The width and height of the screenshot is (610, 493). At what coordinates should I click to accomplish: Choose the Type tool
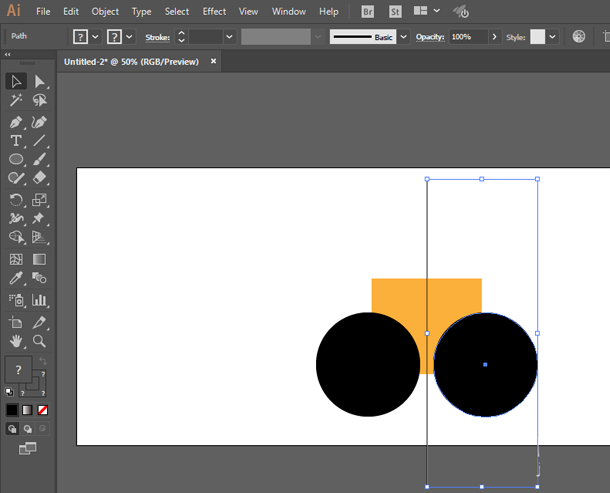coord(16,140)
